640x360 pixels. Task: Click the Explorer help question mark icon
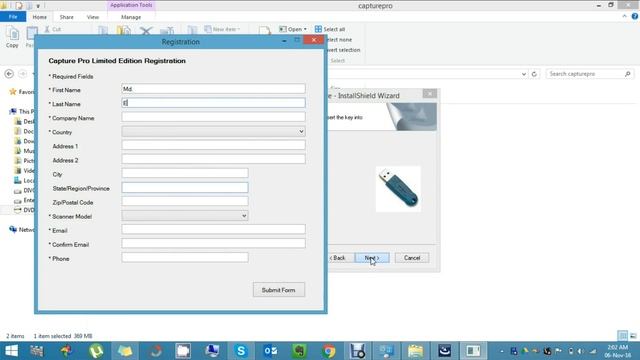[635, 16]
